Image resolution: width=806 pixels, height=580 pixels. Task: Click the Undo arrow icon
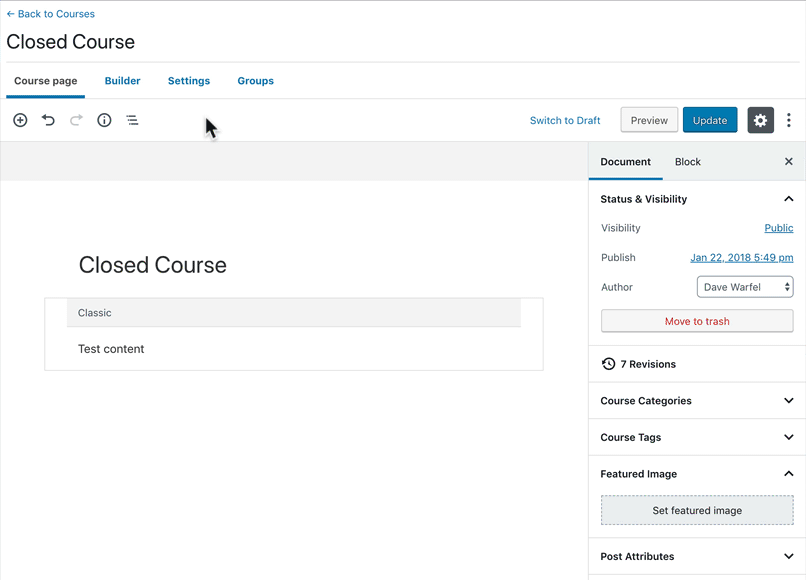[48, 120]
